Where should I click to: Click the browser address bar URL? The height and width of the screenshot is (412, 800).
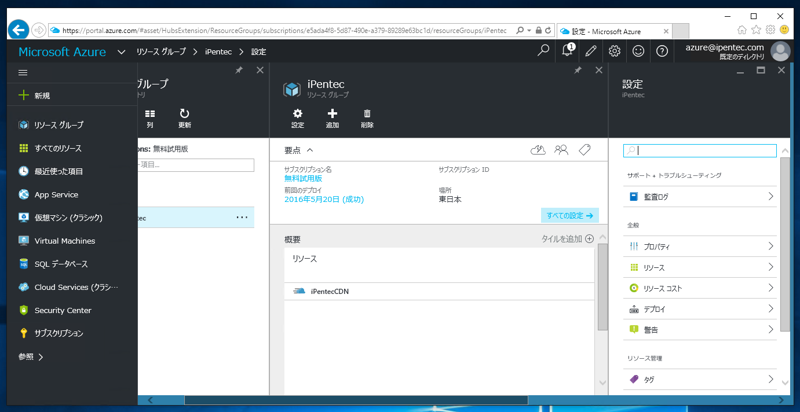pyautogui.click(x=284, y=31)
